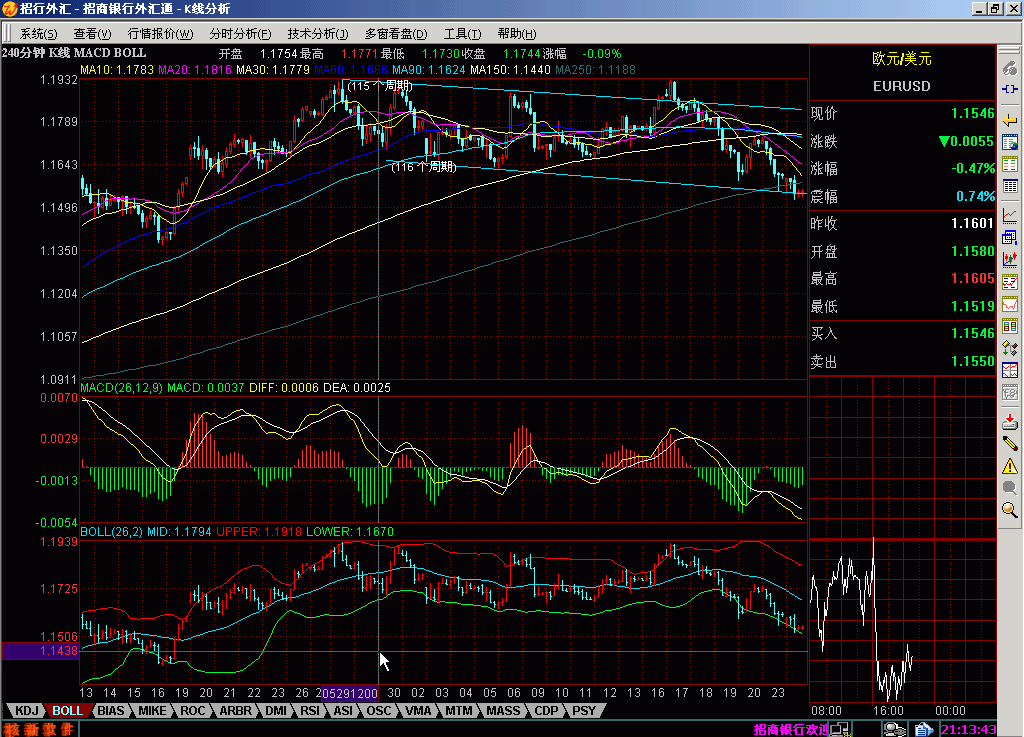Open the 行情报价(W) menu
This screenshot has width=1024, height=737.
coord(160,34)
